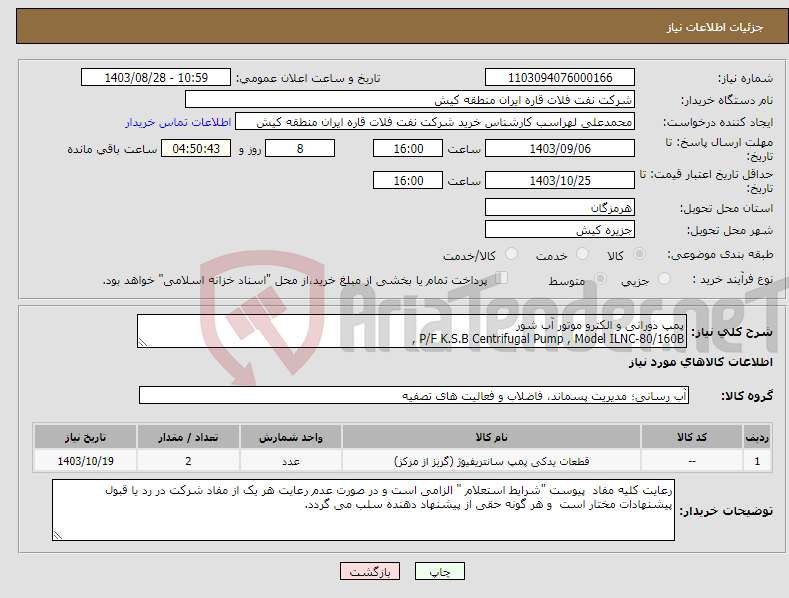This screenshot has height=598, width=789.
Task: Click the response deadline time 16:00
Action: 408,148
